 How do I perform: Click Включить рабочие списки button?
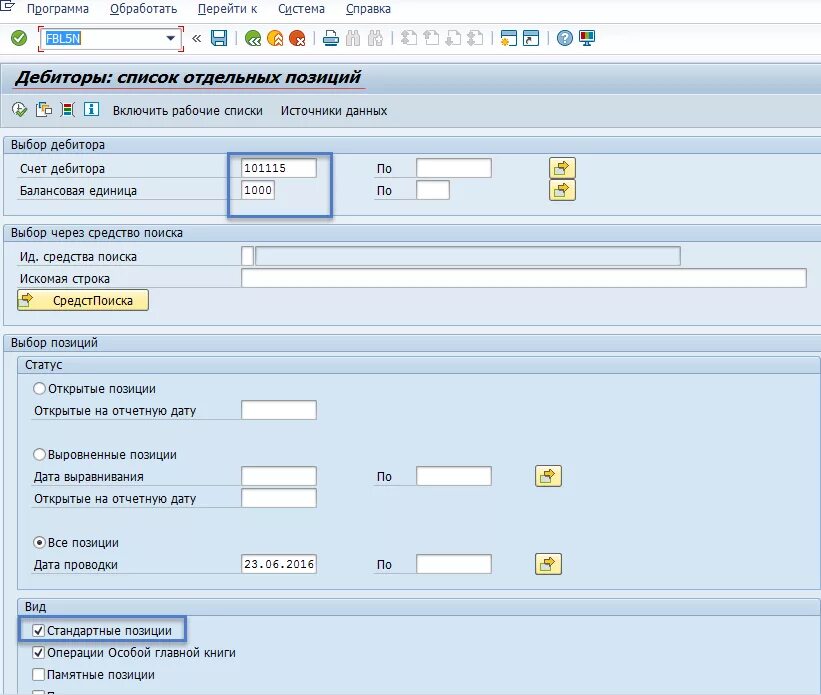point(187,111)
